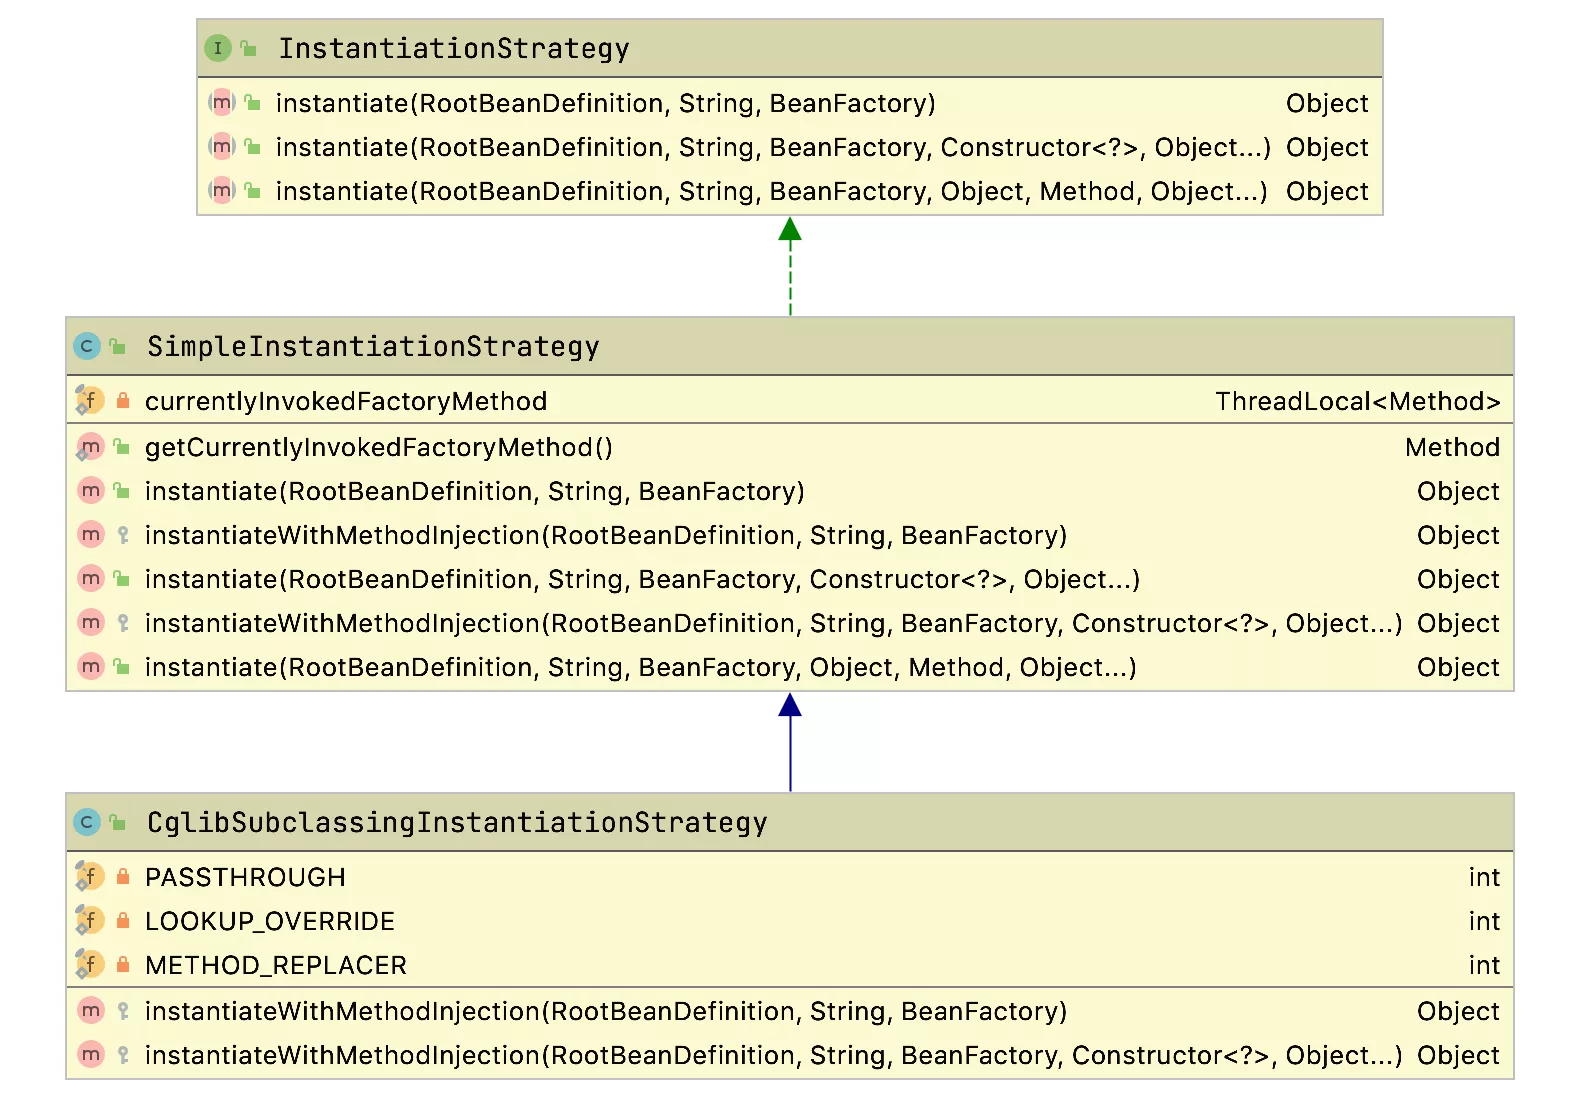This screenshot has width=1596, height=1114.
Task: Select the InstantiationStrategy class title
Action: point(454,48)
